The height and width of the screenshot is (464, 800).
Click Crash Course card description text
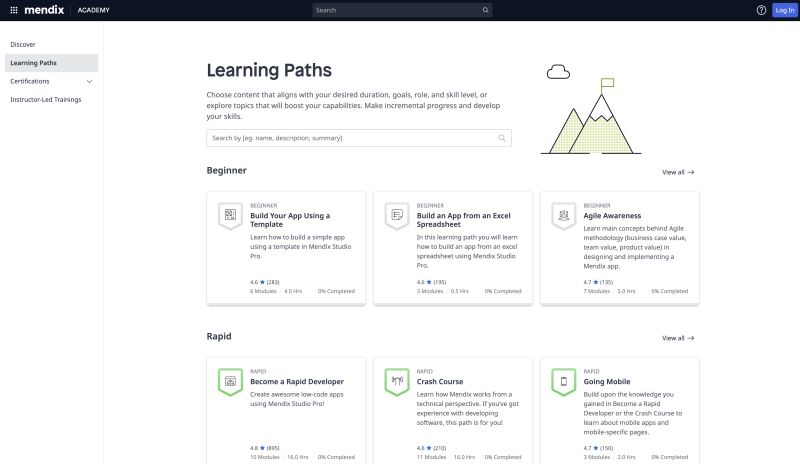pos(467,409)
